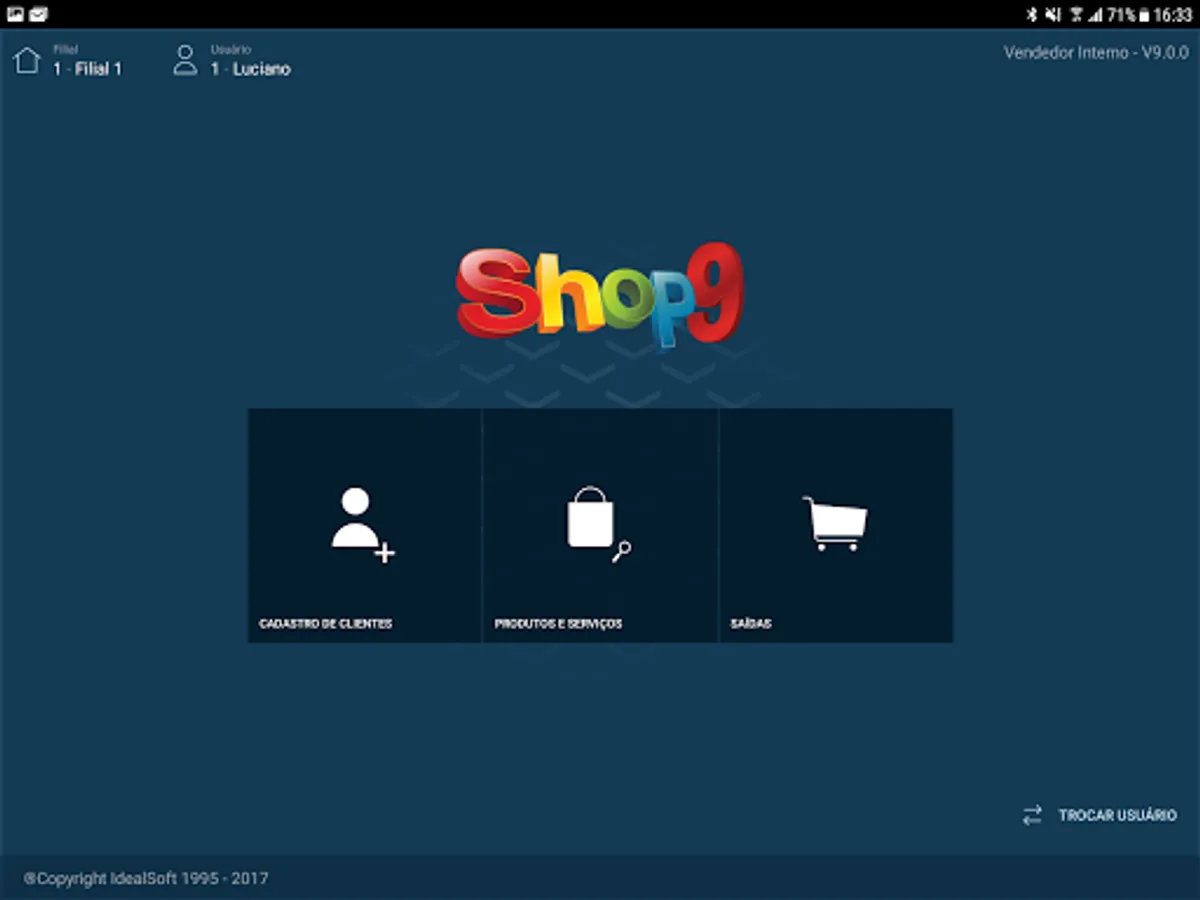Open the Saídas tile
The image size is (1200, 900).
click(x=836, y=525)
